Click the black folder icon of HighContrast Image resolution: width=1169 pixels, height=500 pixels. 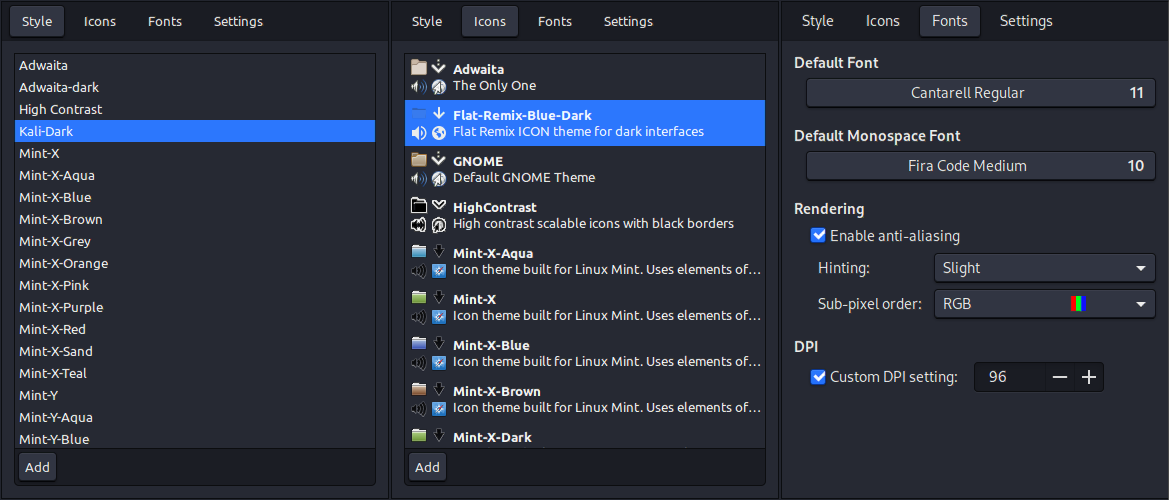coord(419,206)
